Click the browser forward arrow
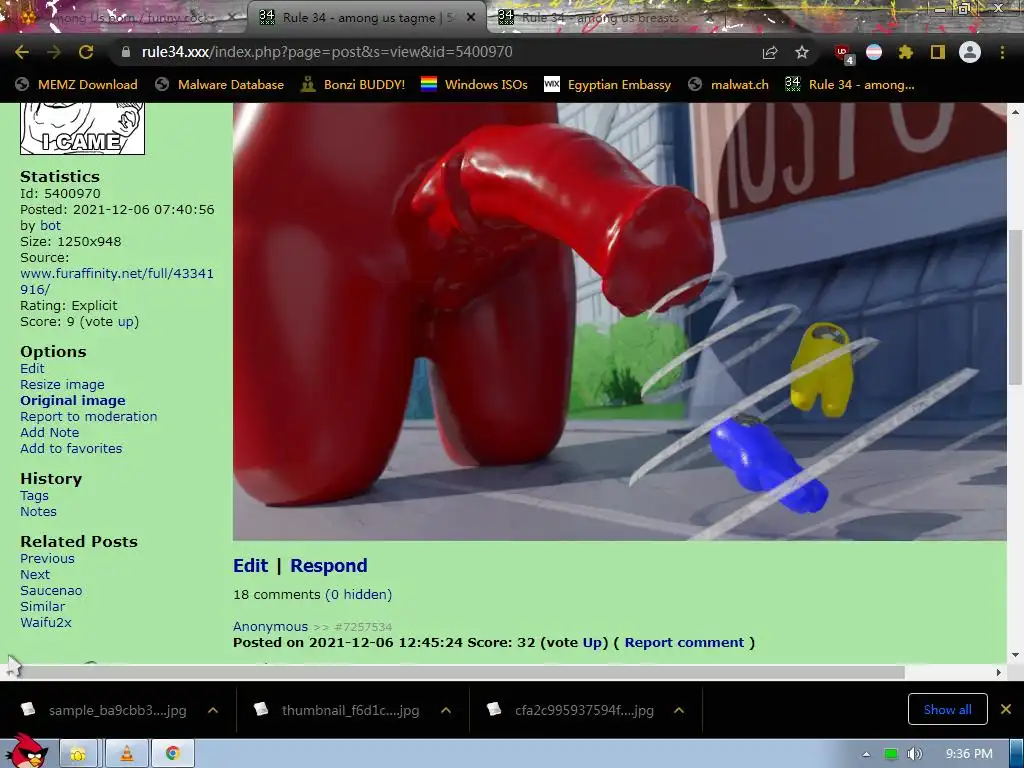Image resolution: width=1024 pixels, height=768 pixels. (x=54, y=52)
